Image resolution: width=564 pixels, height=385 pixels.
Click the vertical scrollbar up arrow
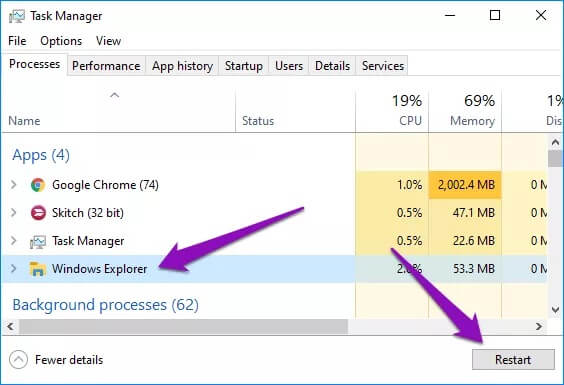[555, 142]
